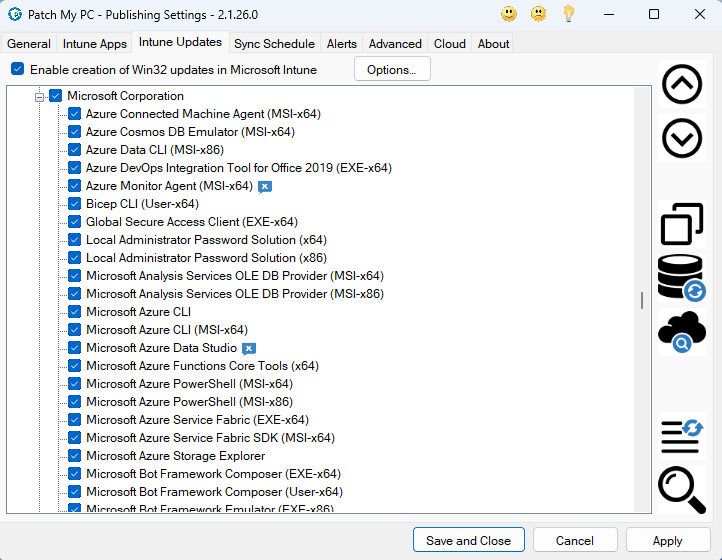
Task: Maximize the Publishing Settings window
Action: tap(653, 14)
